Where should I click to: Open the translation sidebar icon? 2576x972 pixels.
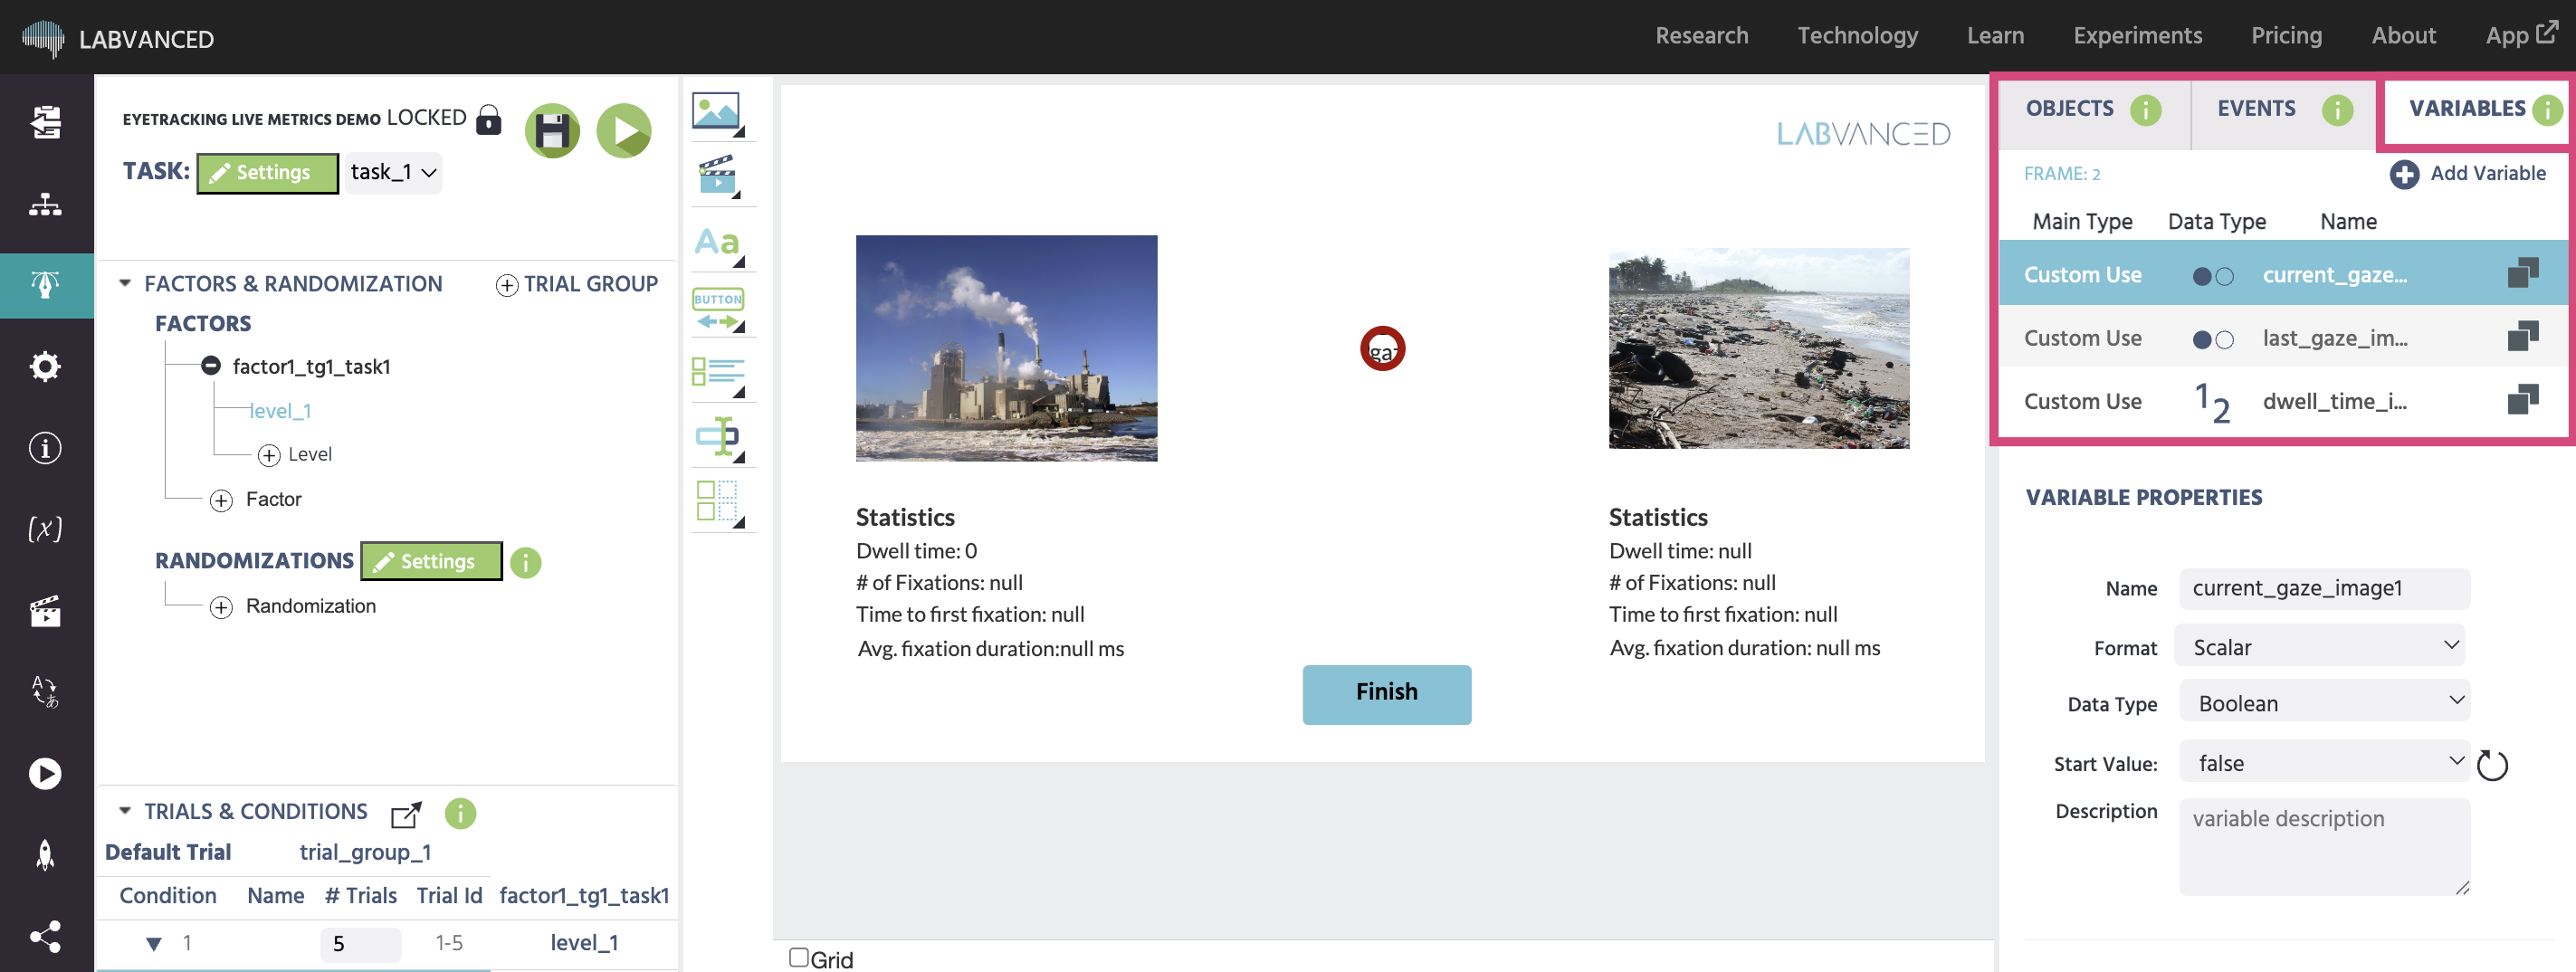tap(45, 692)
